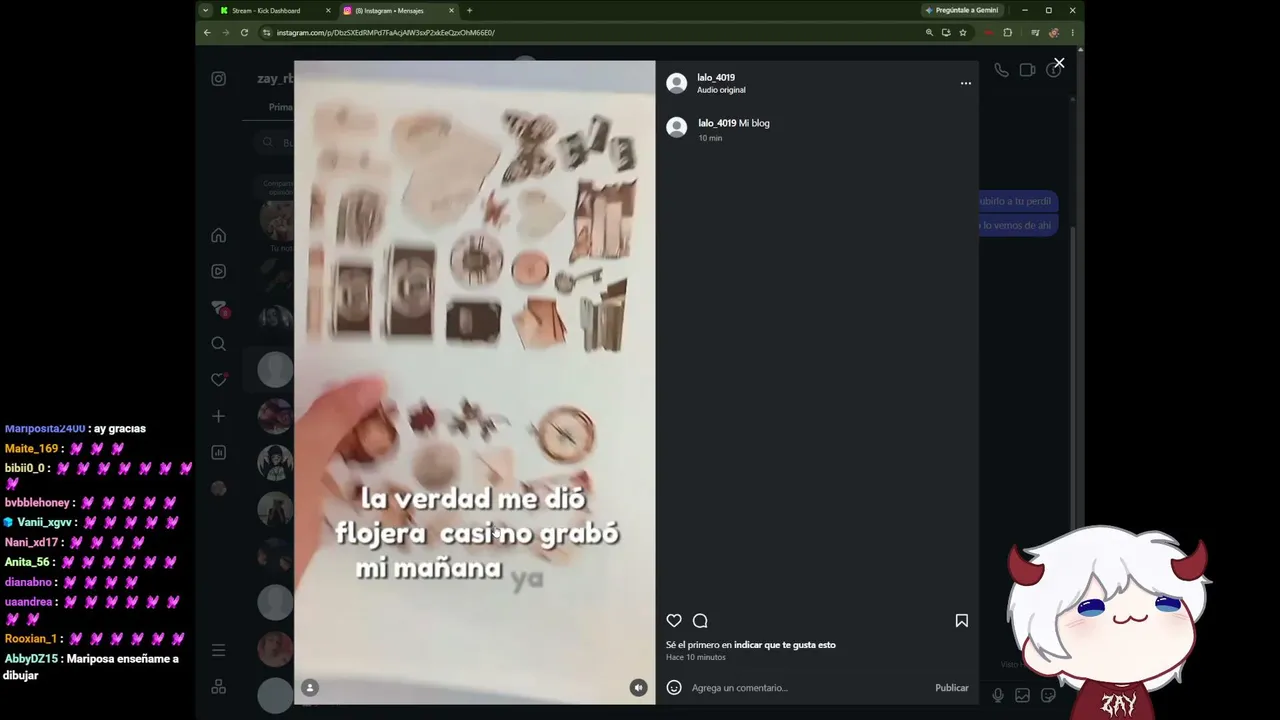Post the comment with Publicar
1280x720 pixels.
point(952,688)
